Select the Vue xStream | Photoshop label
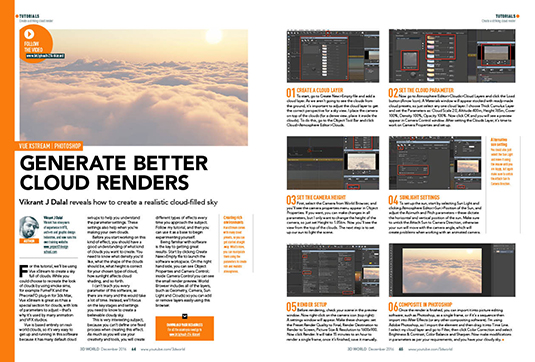The image size is (535, 362). tap(49, 146)
